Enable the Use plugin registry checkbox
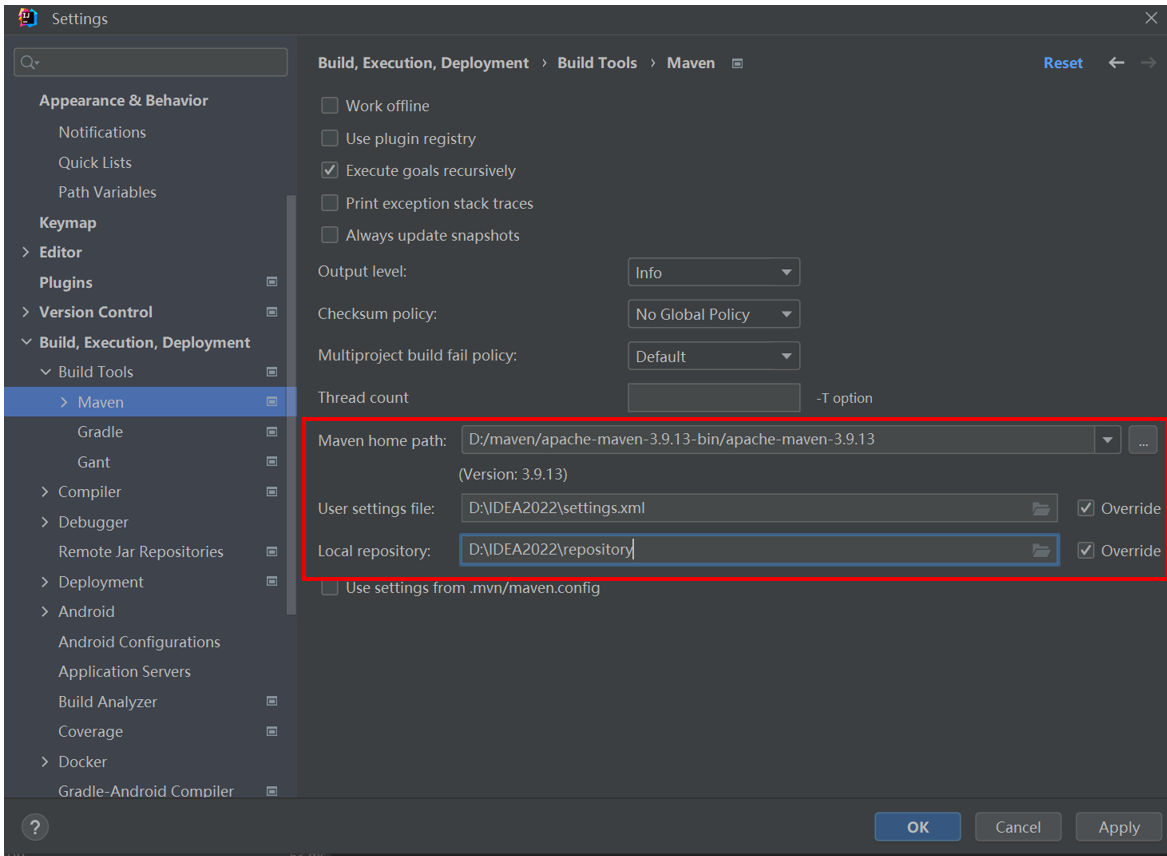This screenshot has height=856, width=1167. 329,138
